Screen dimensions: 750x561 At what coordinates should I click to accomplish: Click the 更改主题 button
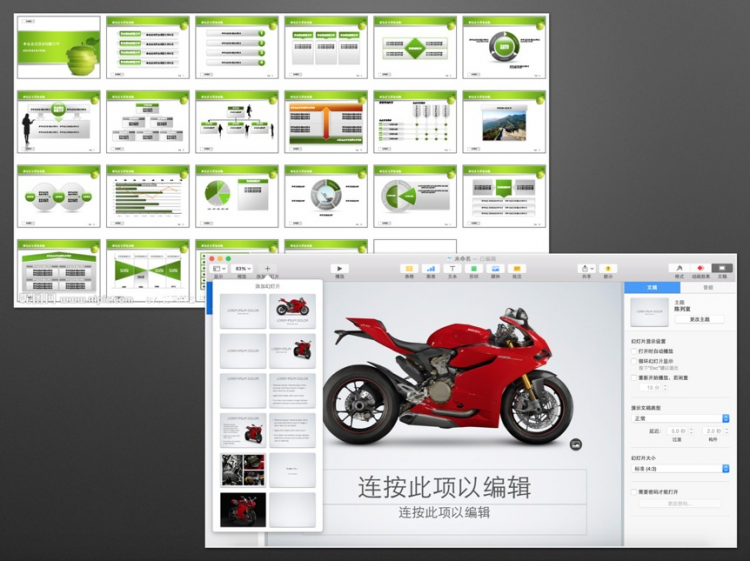(699, 319)
